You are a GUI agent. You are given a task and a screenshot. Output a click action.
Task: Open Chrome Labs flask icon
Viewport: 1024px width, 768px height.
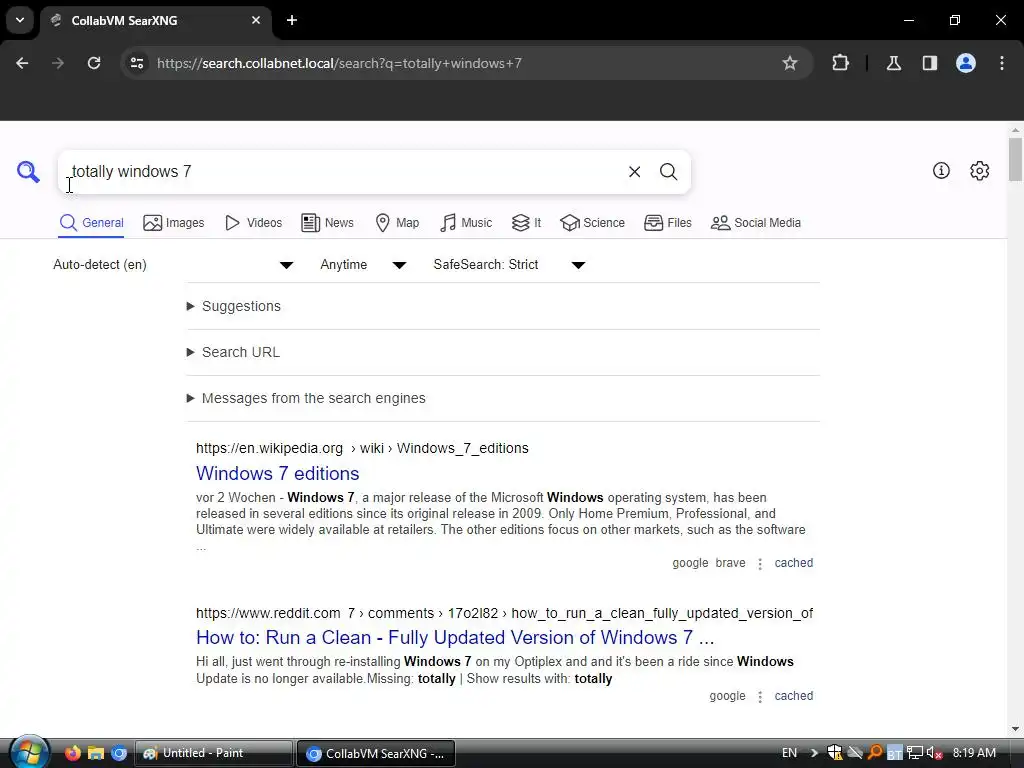pos(894,63)
